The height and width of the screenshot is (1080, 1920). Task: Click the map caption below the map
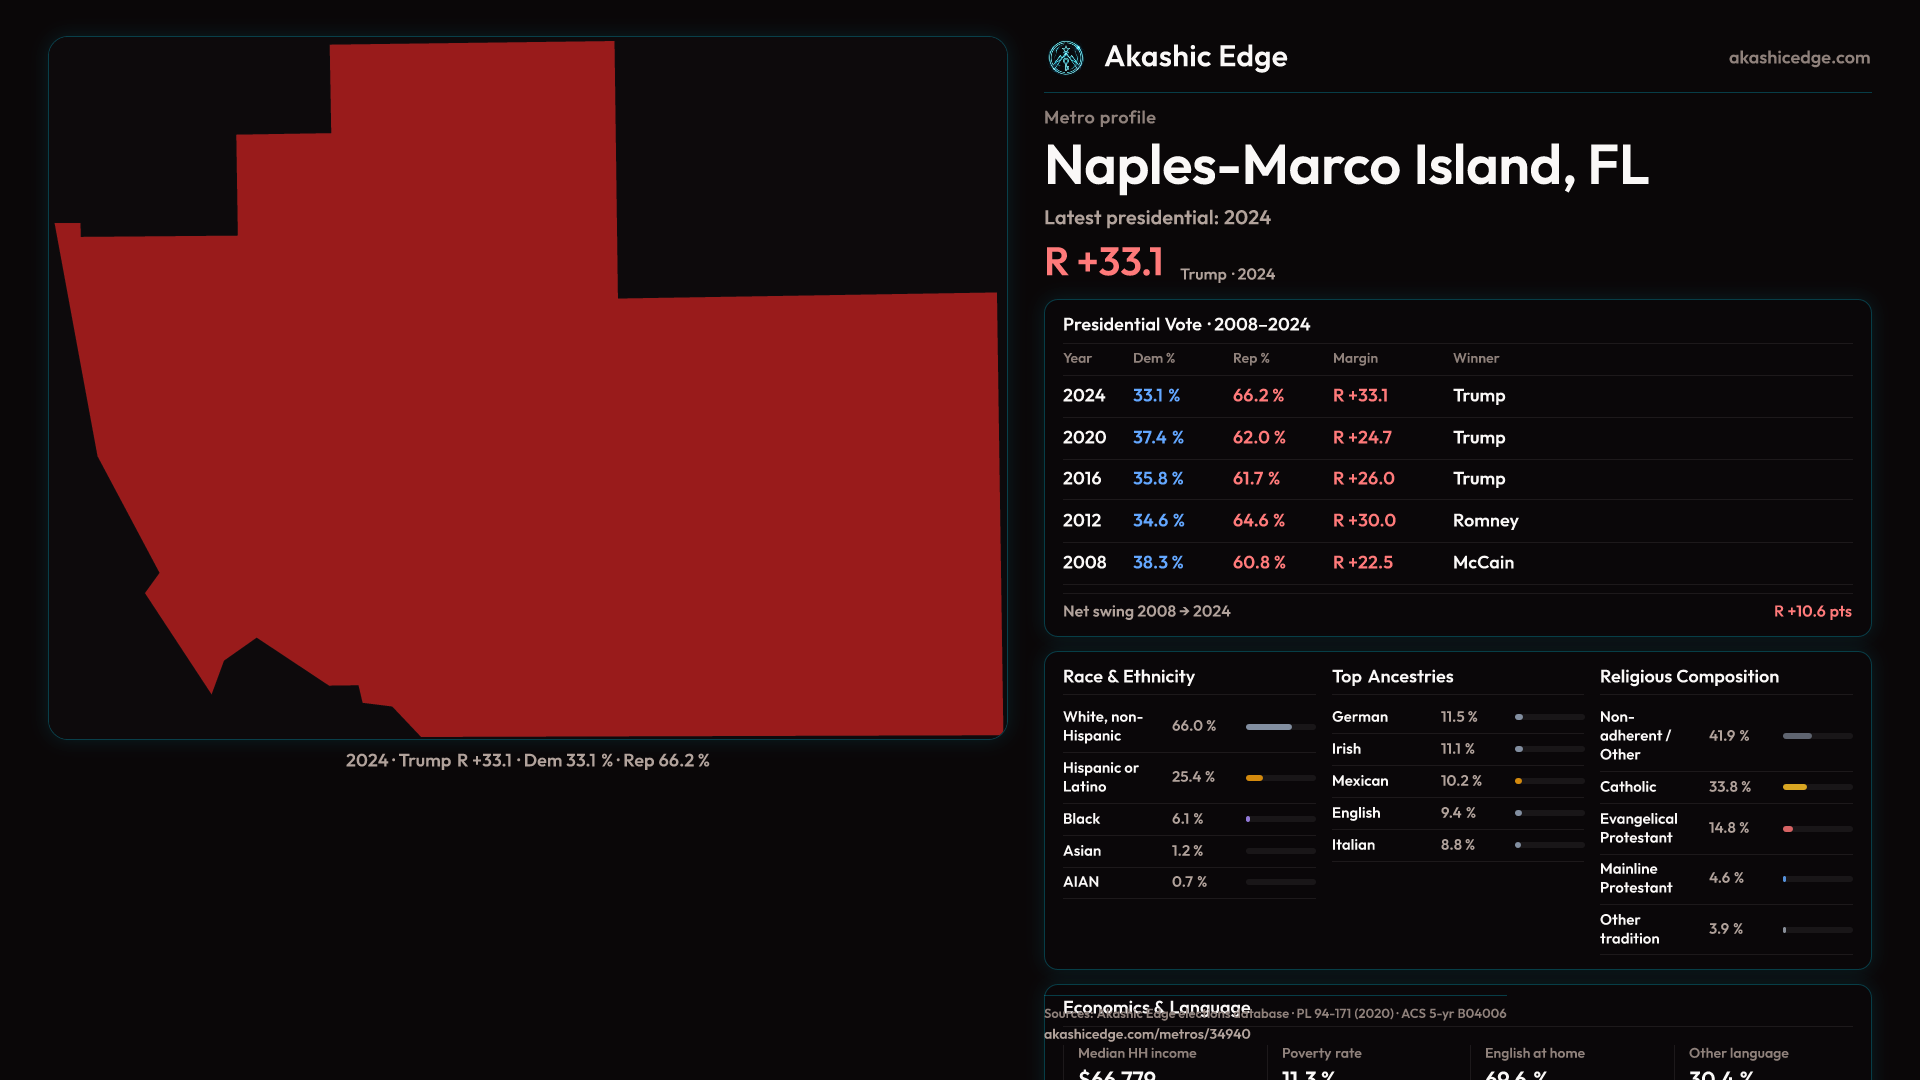click(x=527, y=761)
